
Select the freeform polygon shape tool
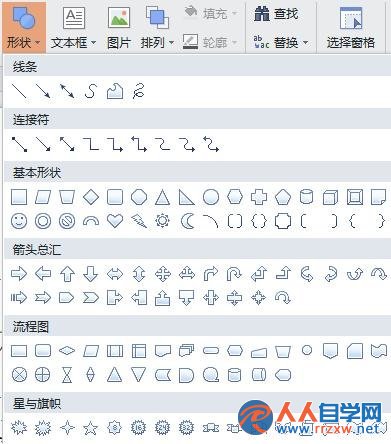115,91
